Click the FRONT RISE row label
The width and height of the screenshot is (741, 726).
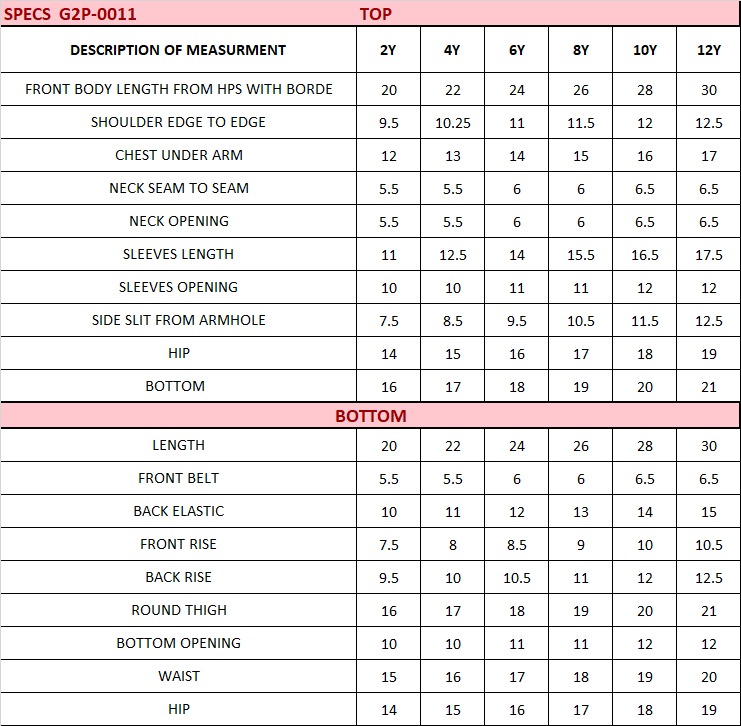[x=178, y=544]
